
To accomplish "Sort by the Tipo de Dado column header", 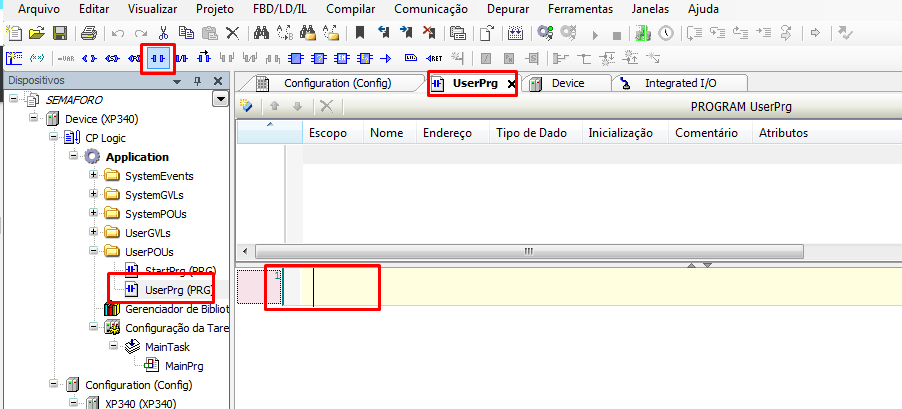I will click(530, 133).
